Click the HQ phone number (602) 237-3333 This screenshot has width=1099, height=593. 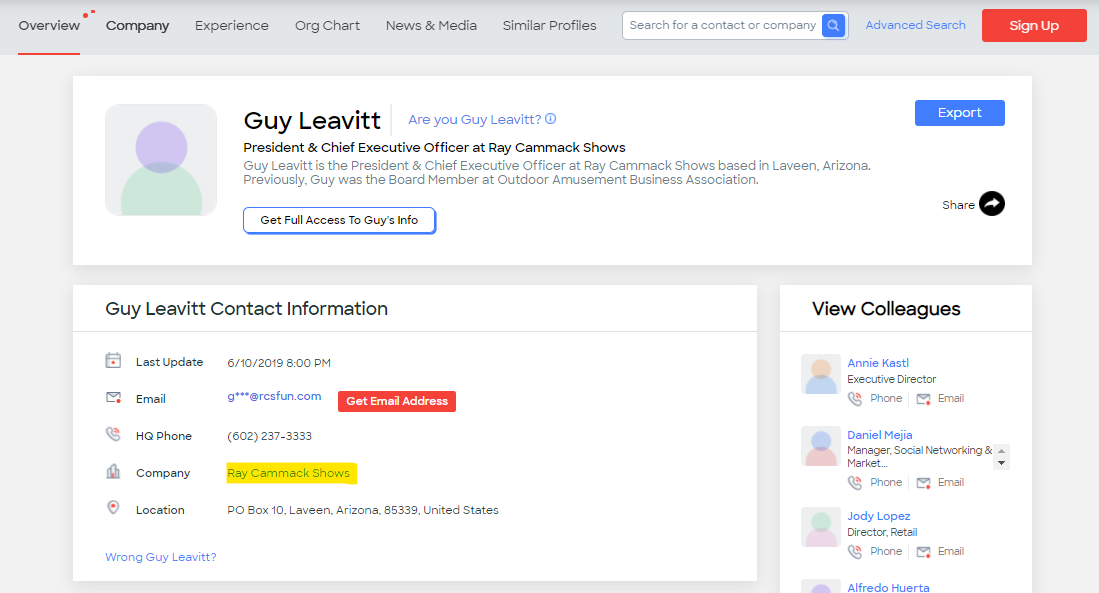(x=269, y=436)
